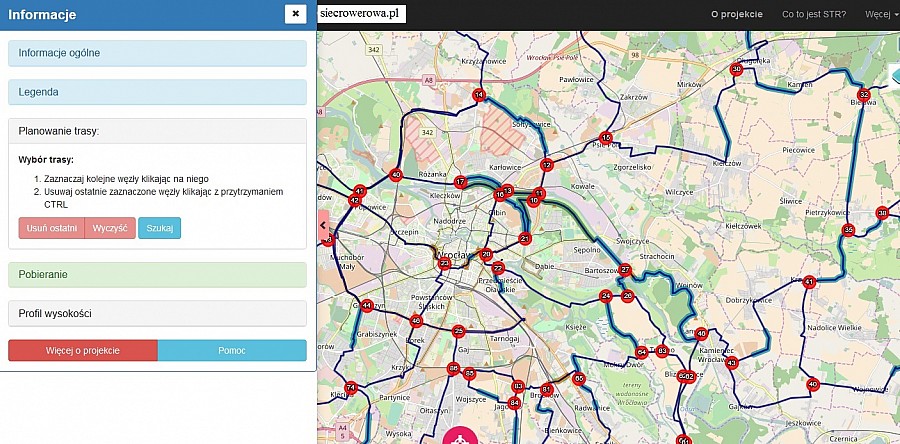The image size is (900, 444).
Task: Open the O projekcie menu item
Action: [x=736, y=14]
